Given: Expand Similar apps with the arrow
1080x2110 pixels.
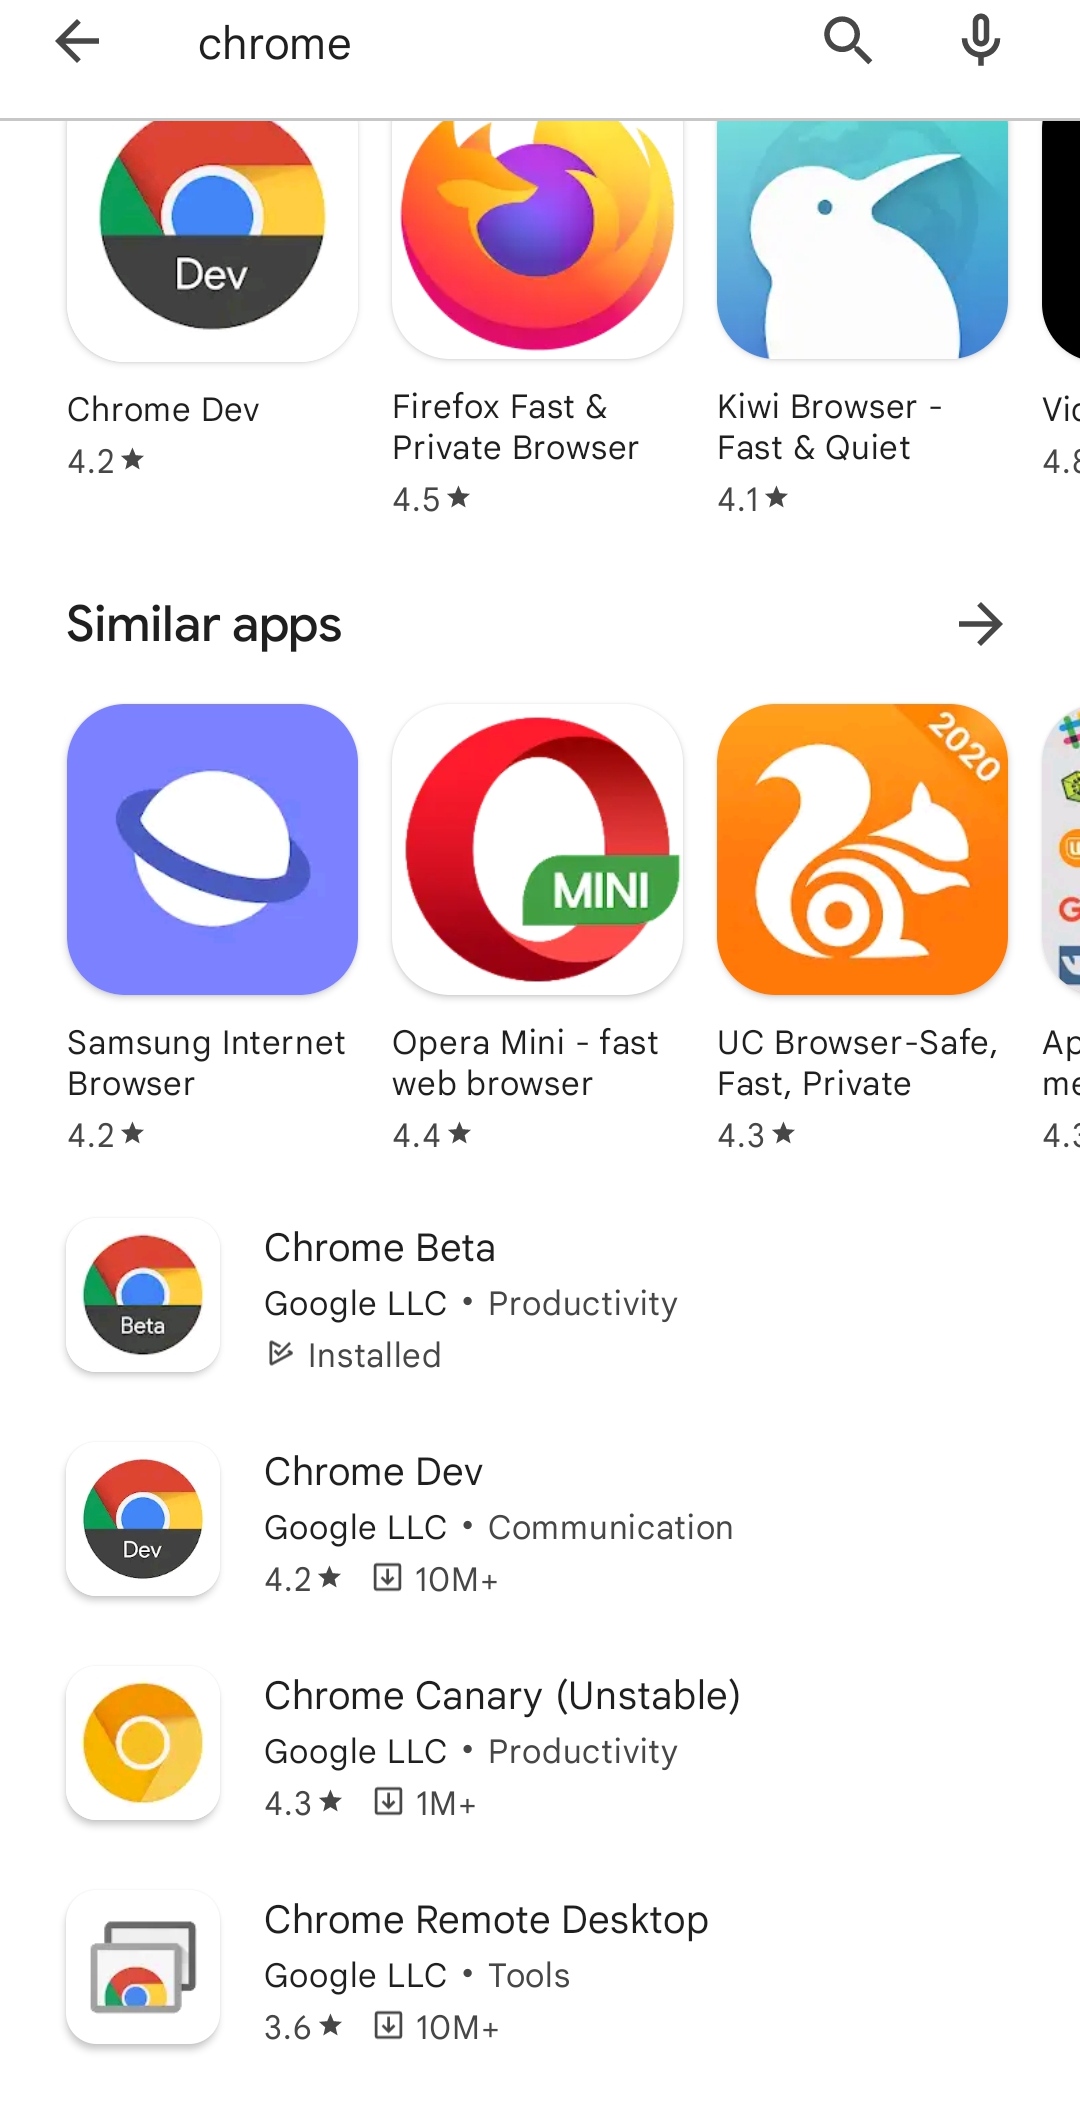Looking at the screenshot, I should (x=980, y=624).
